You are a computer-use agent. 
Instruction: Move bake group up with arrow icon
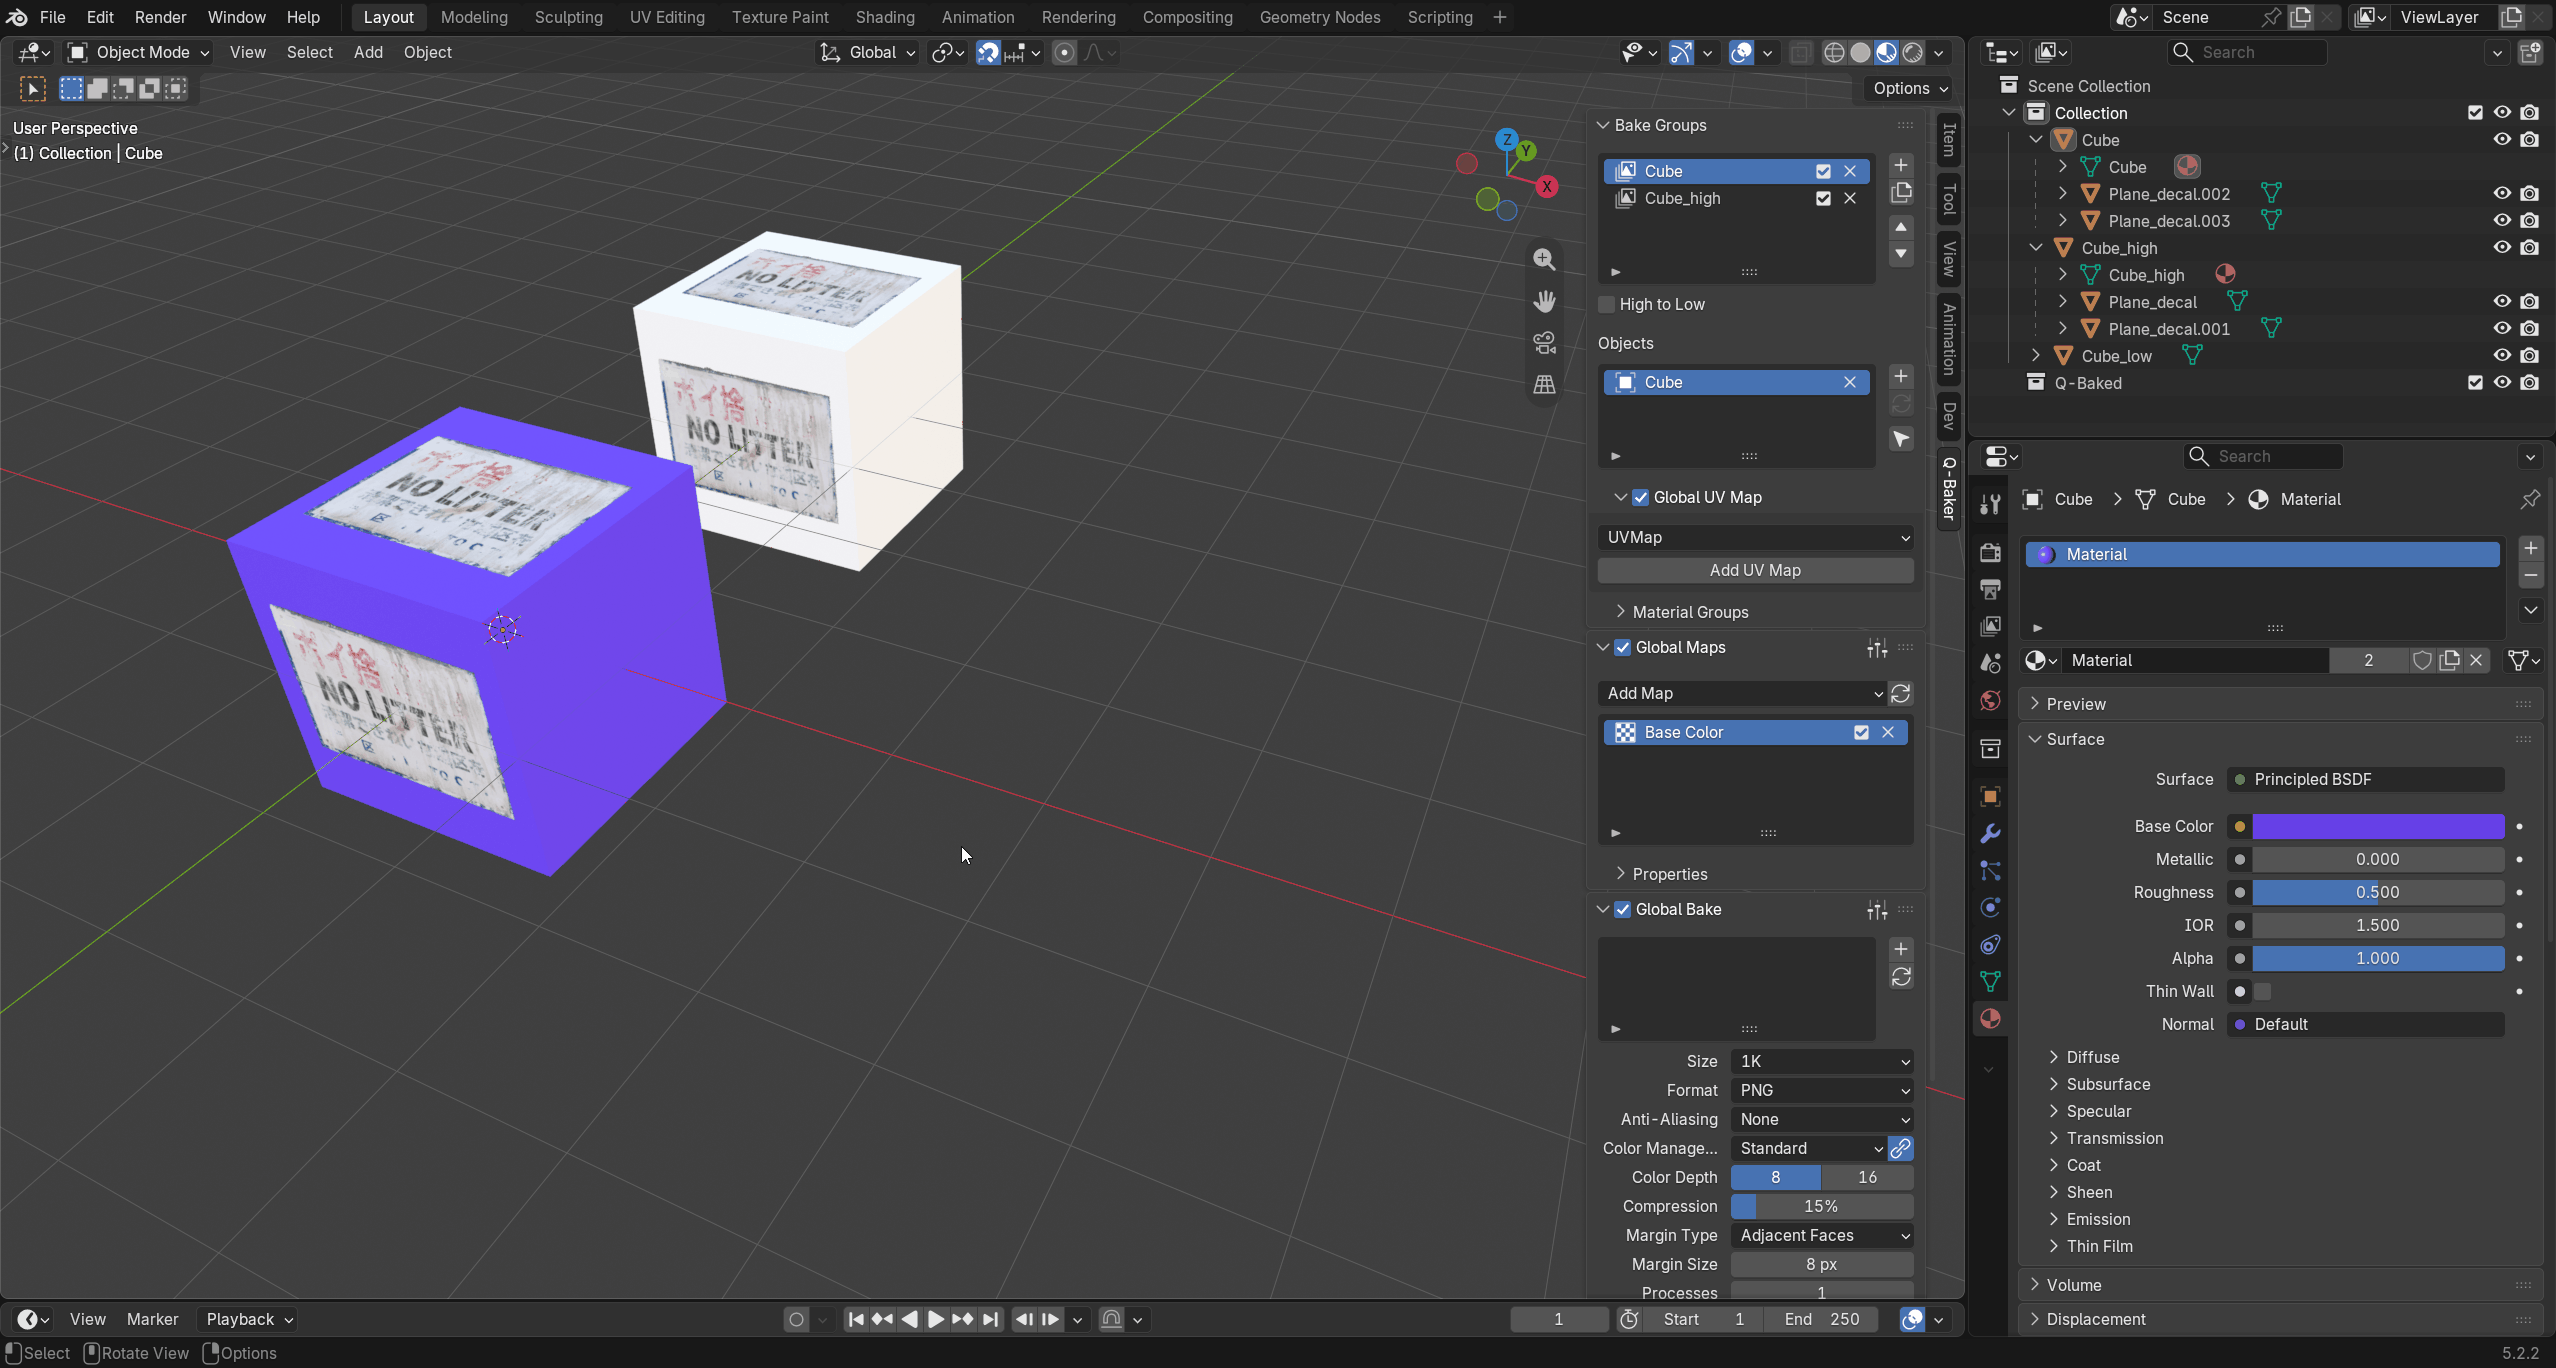[x=1901, y=227]
